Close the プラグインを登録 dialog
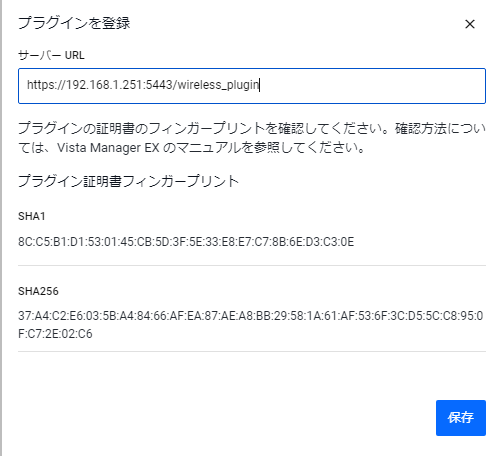Screen dimensions: 502x456 point(470,24)
